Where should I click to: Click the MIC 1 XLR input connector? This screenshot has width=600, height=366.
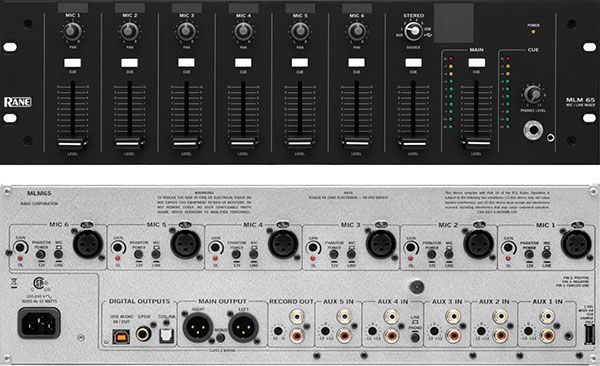[x=576, y=244]
